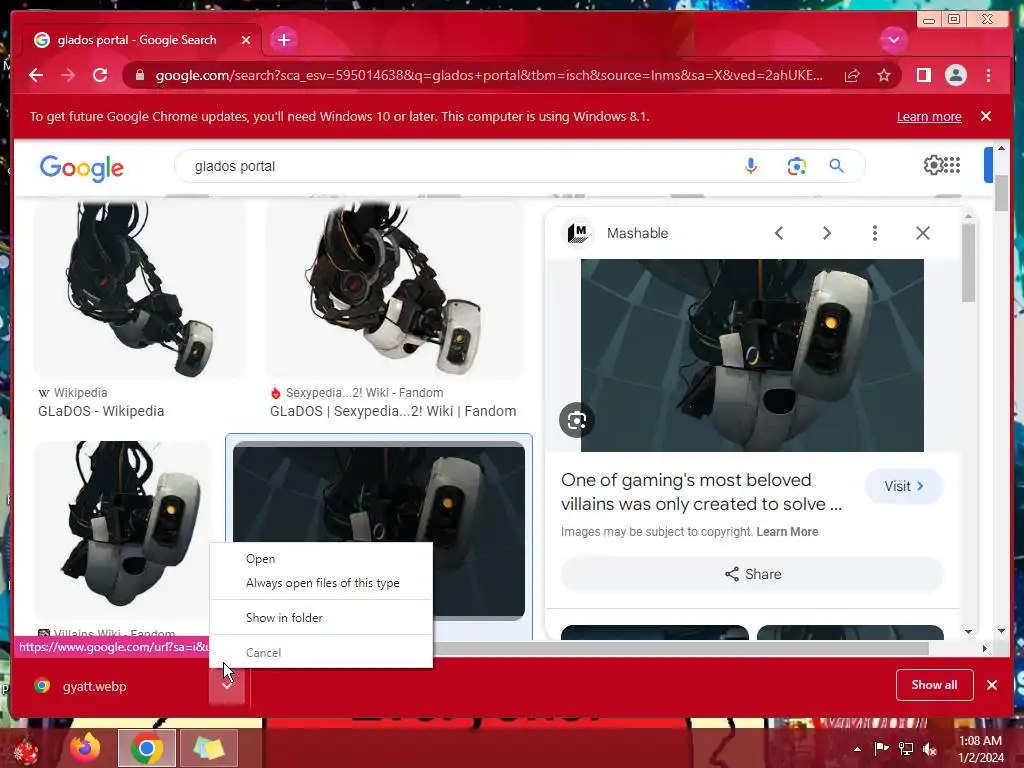Choose Cancel in the download menu

tap(321, 652)
